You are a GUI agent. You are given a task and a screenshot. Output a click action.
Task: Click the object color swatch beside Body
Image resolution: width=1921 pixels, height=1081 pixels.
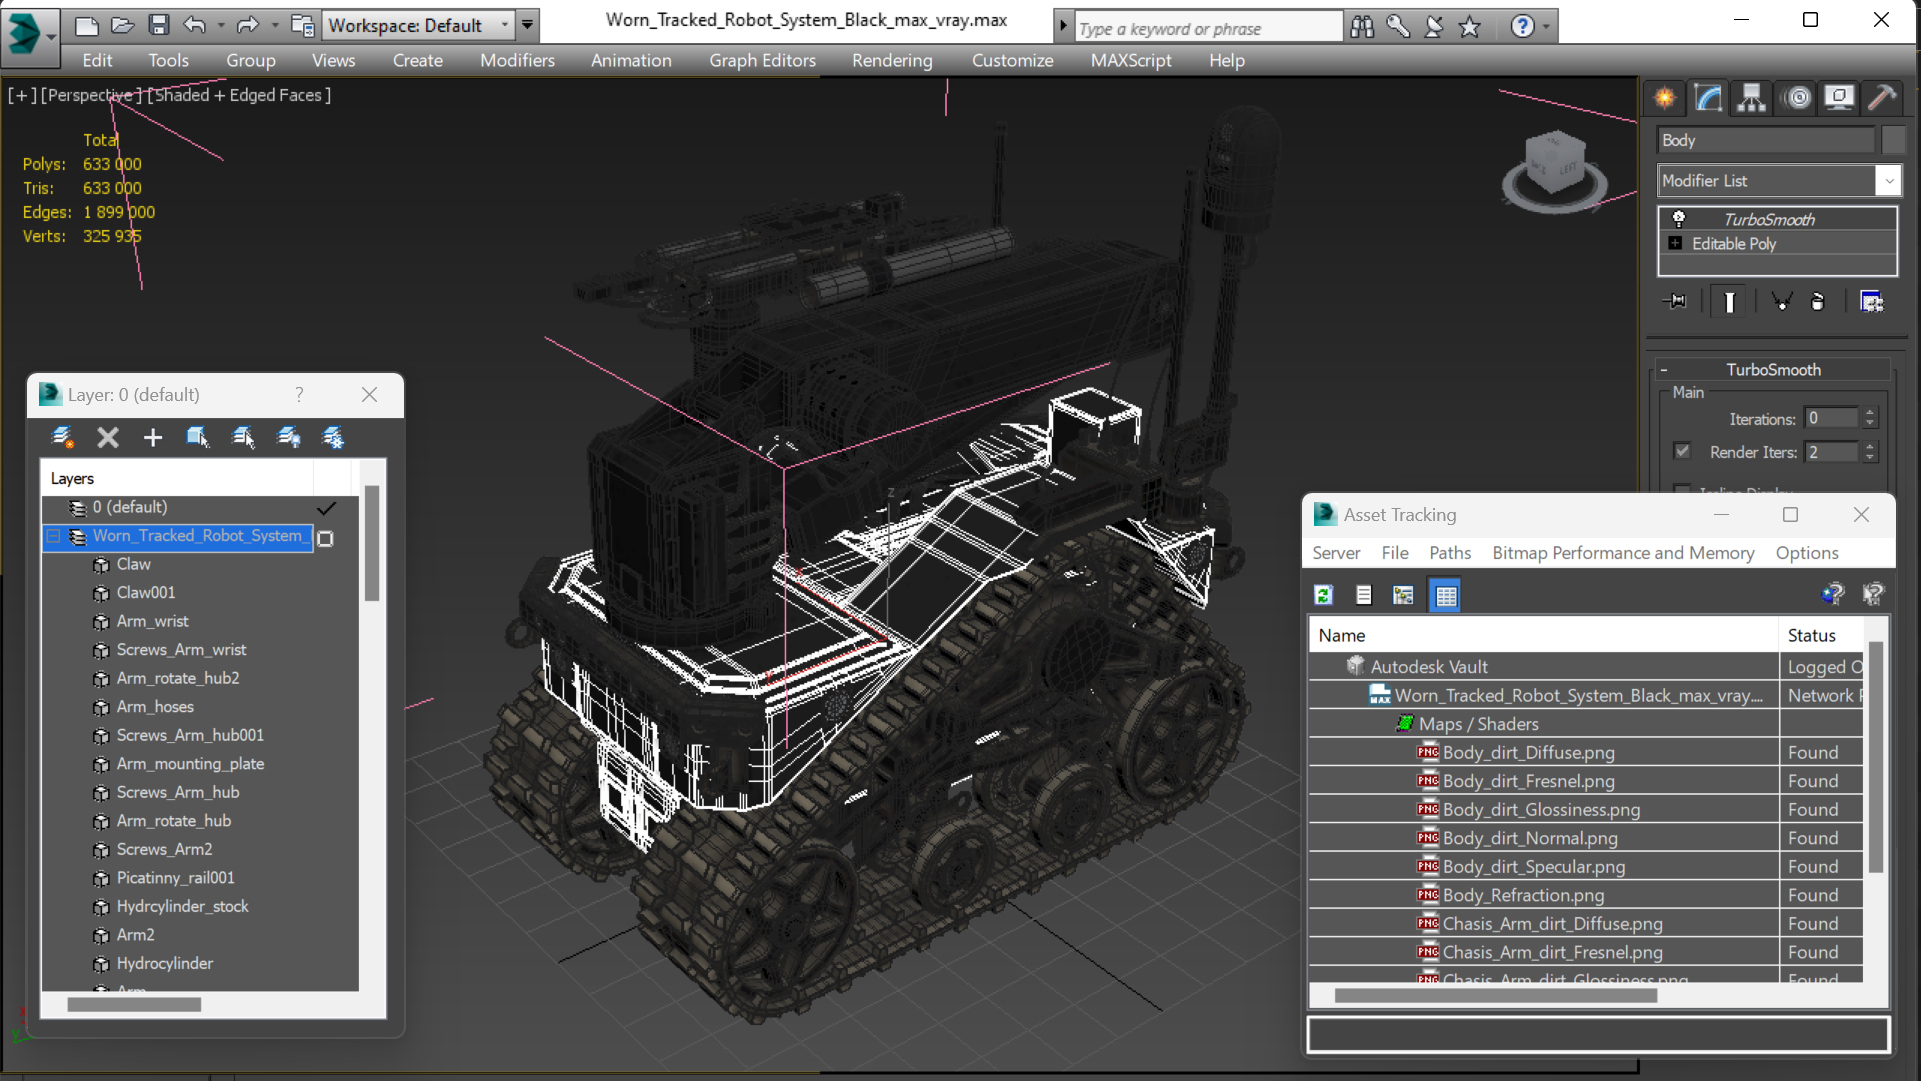1892,140
